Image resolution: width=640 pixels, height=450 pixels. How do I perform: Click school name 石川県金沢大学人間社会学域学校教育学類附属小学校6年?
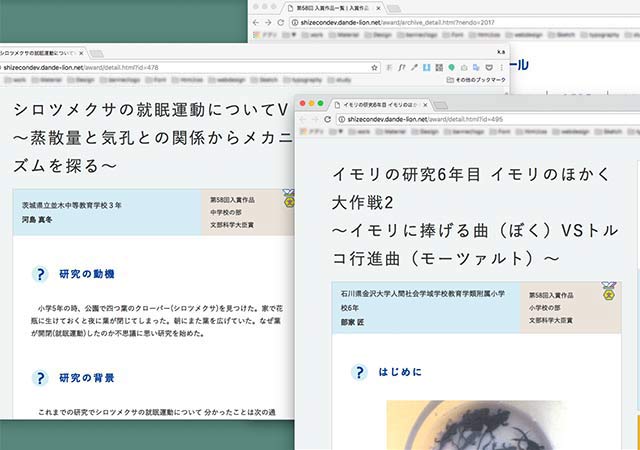click(x=423, y=301)
